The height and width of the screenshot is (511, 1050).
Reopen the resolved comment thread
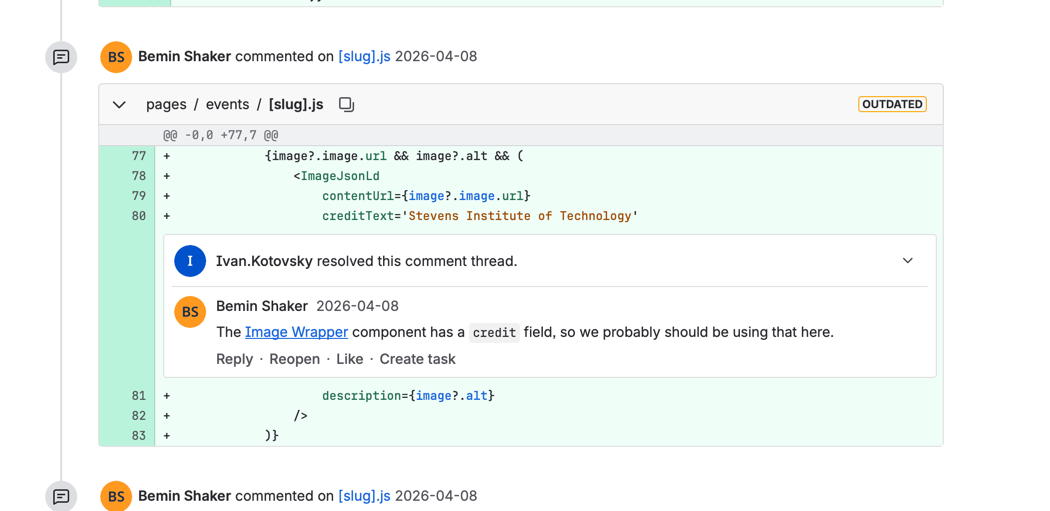click(294, 359)
